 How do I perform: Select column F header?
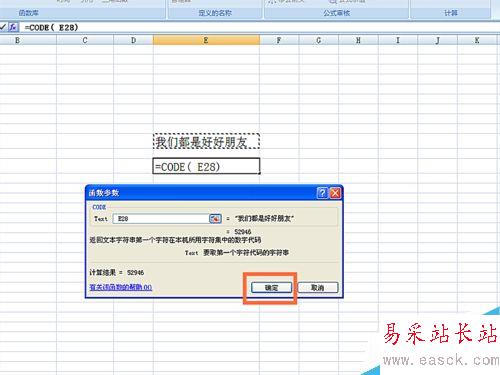(279, 40)
